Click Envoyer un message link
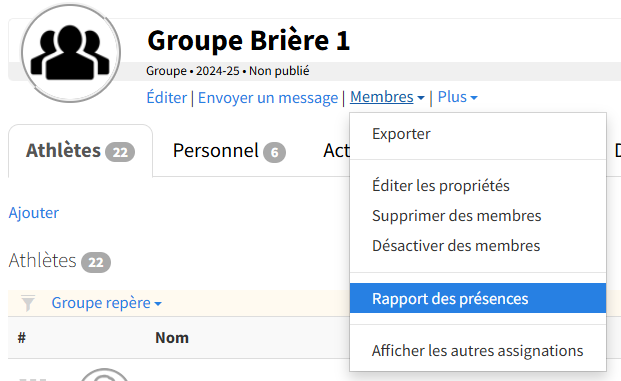621x381 pixels. [x=268, y=97]
